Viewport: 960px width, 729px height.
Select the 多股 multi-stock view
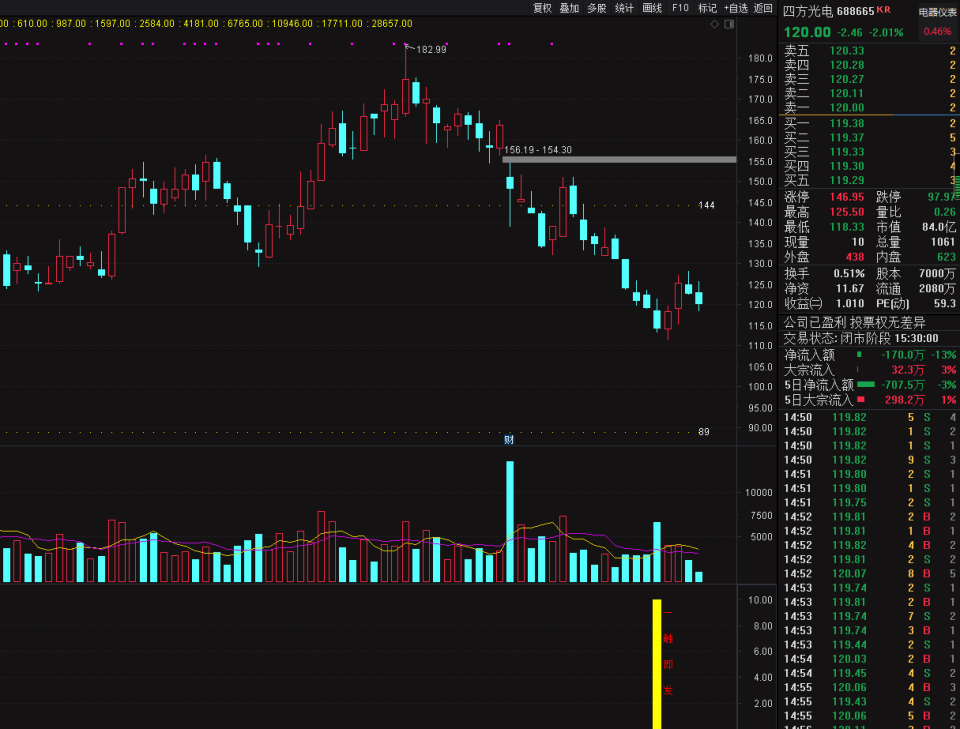click(596, 8)
